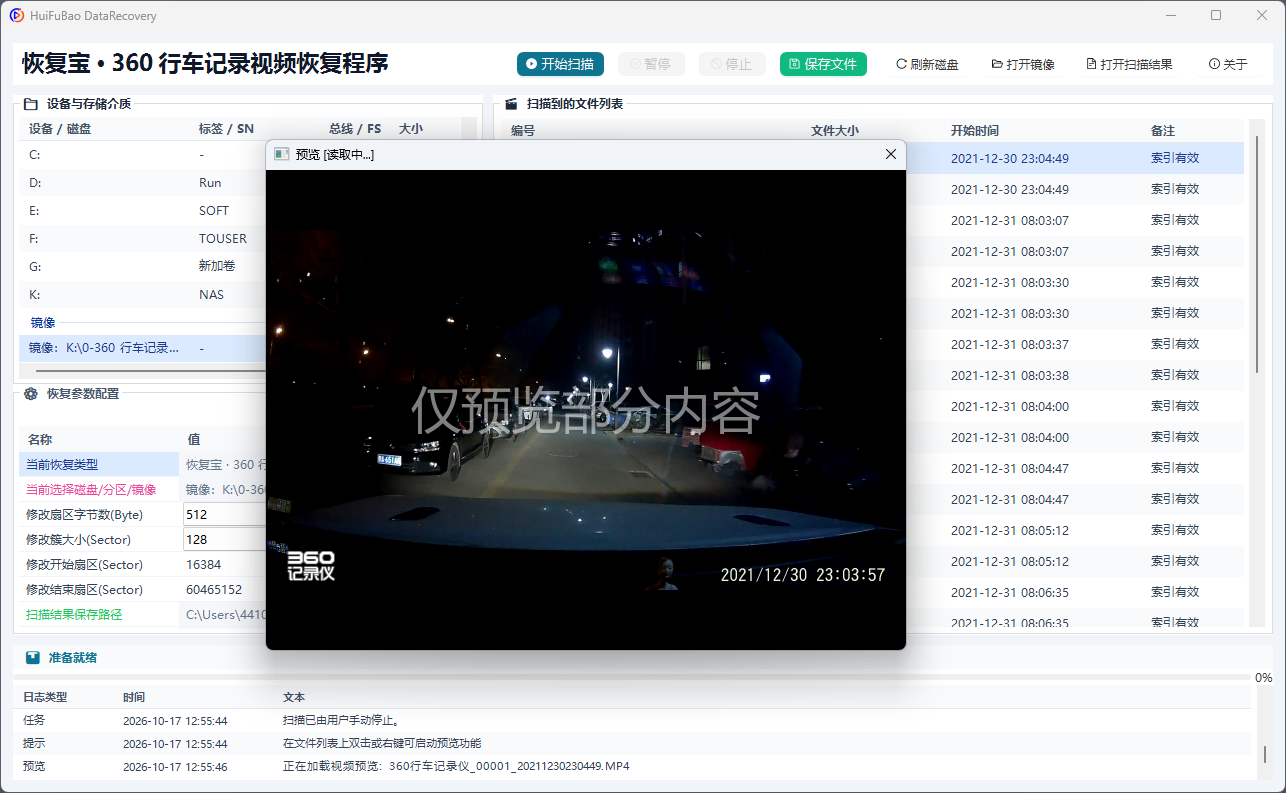Click the 日志类型 log column header
1286x793 pixels.
[x=45, y=697]
